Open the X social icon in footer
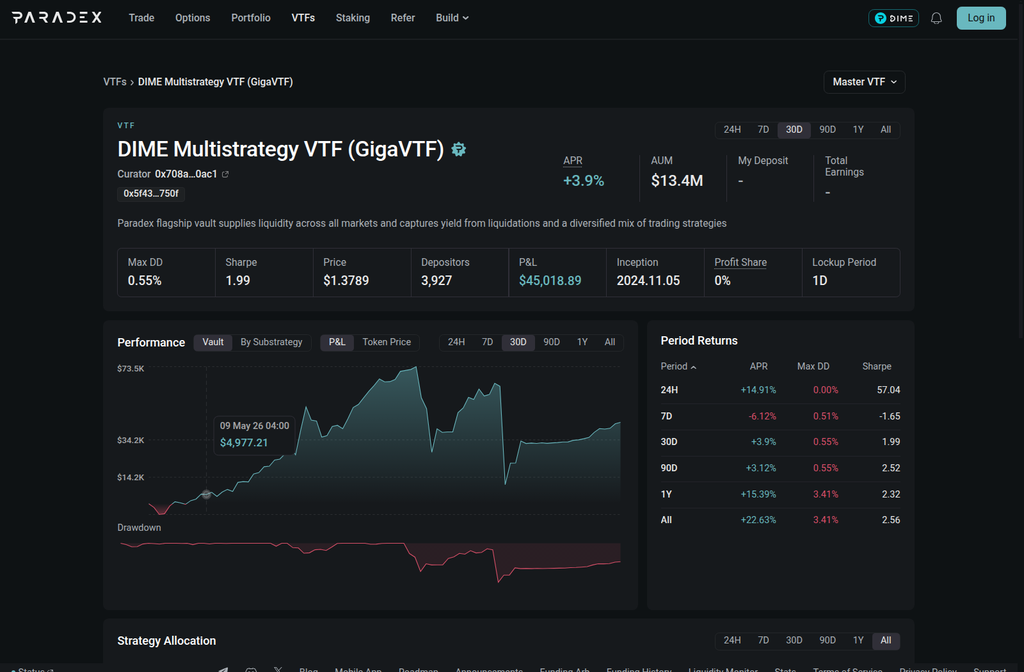Viewport: 1024px width, 672px height. pyautogui.click(x=278, y=669)
